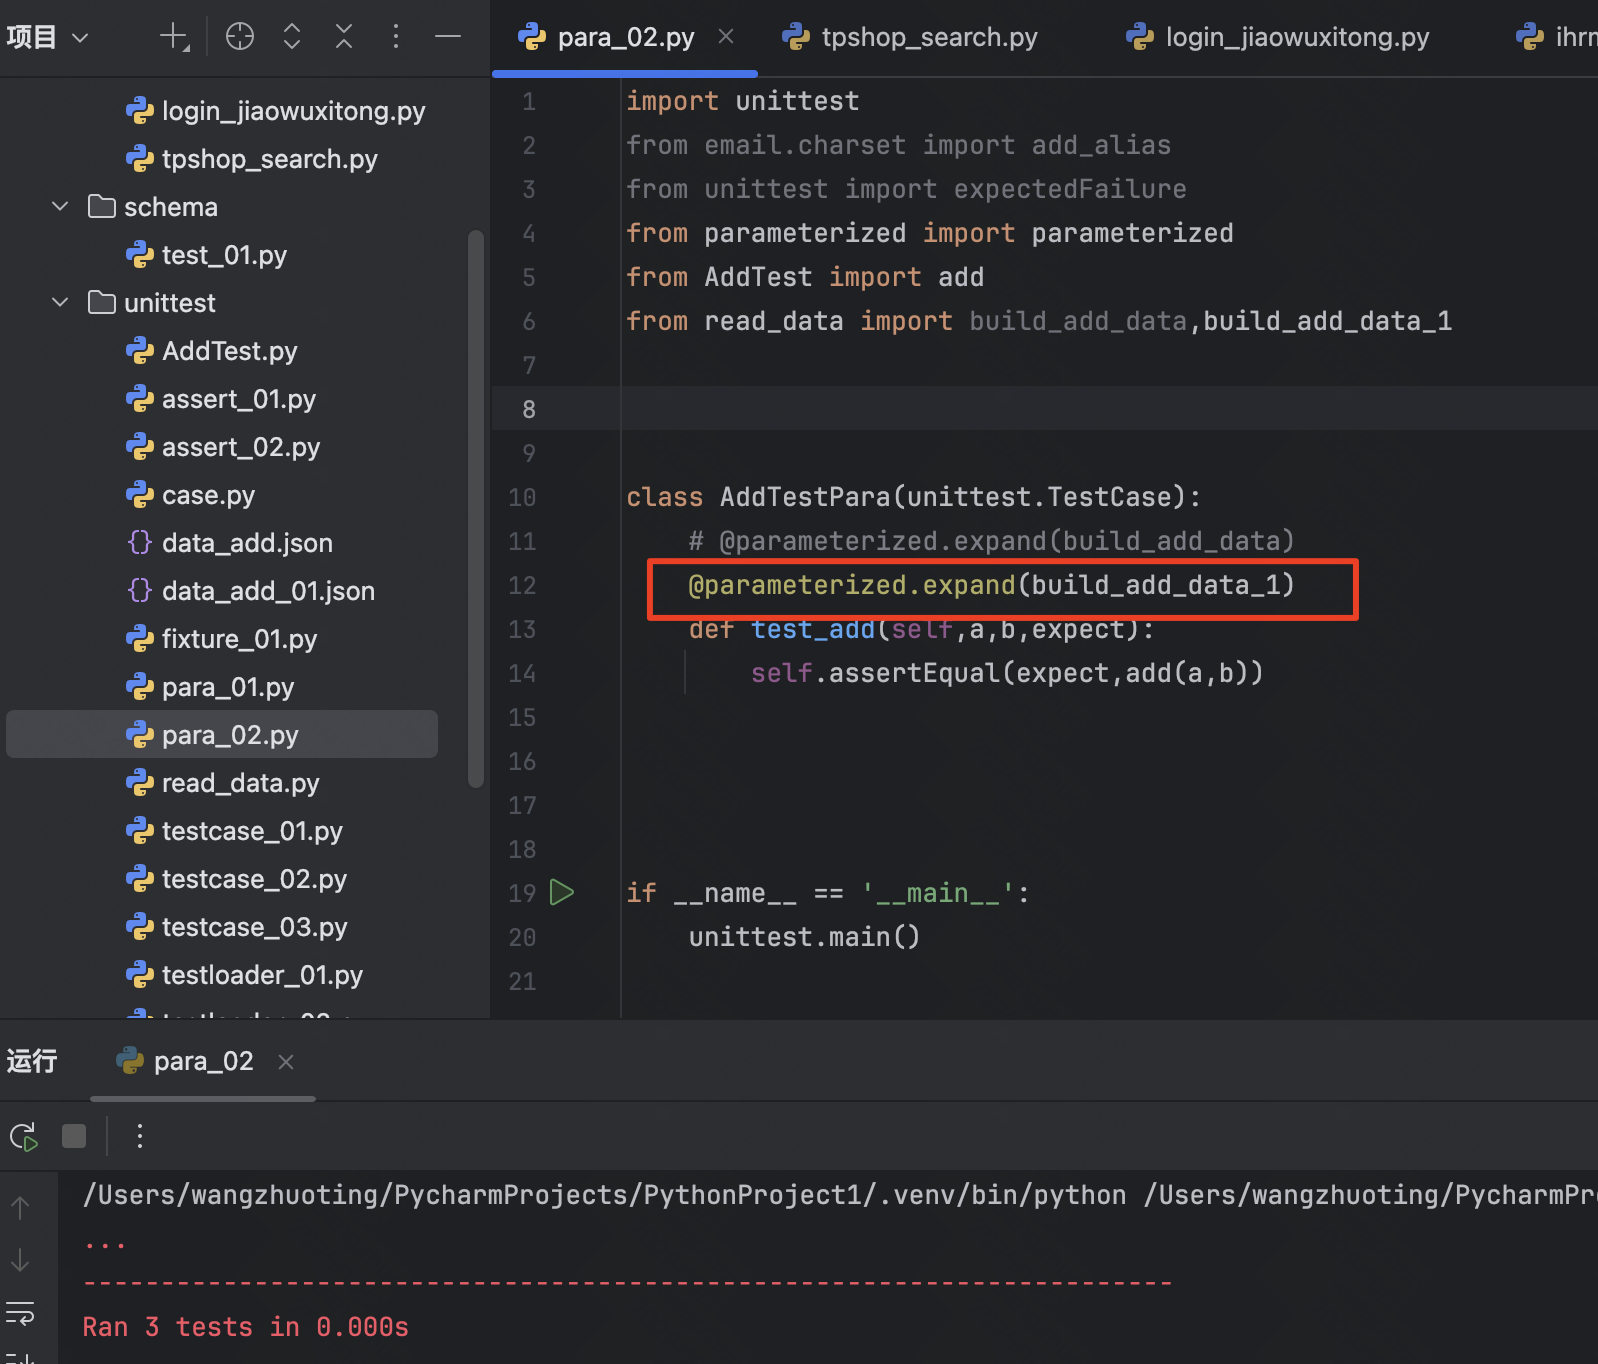1598x1364 pixels.
Task: Click line number 8 in gutter
Action: point(529,409)
